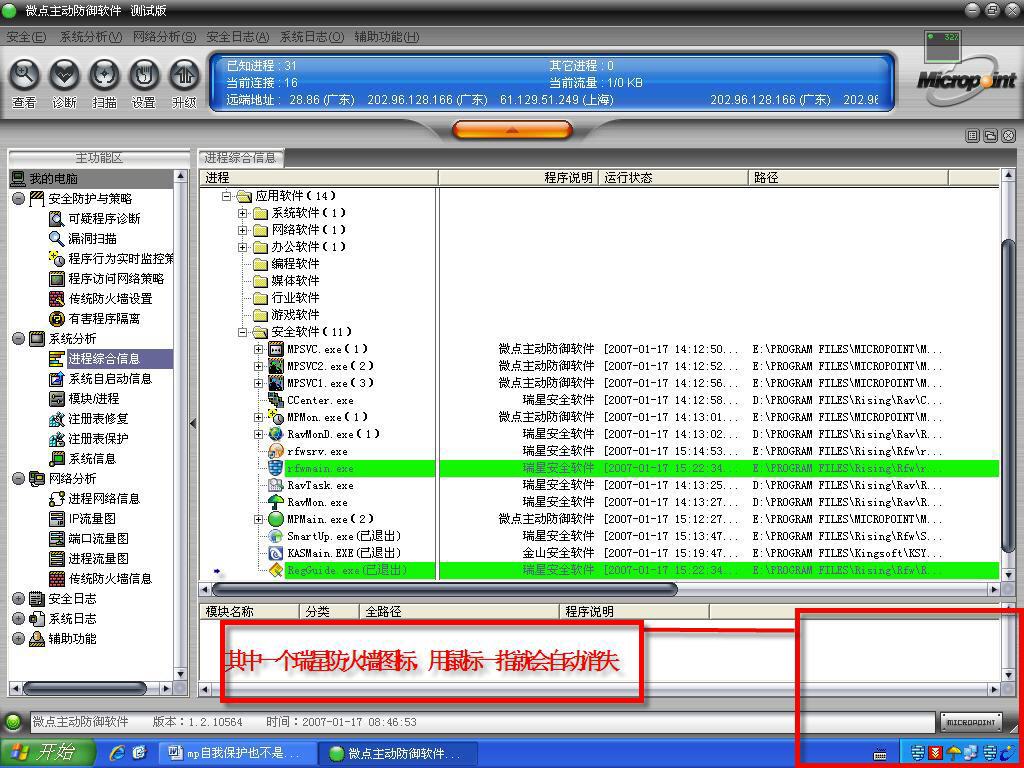Open 系统自启动信息 sidebar item

101,379
